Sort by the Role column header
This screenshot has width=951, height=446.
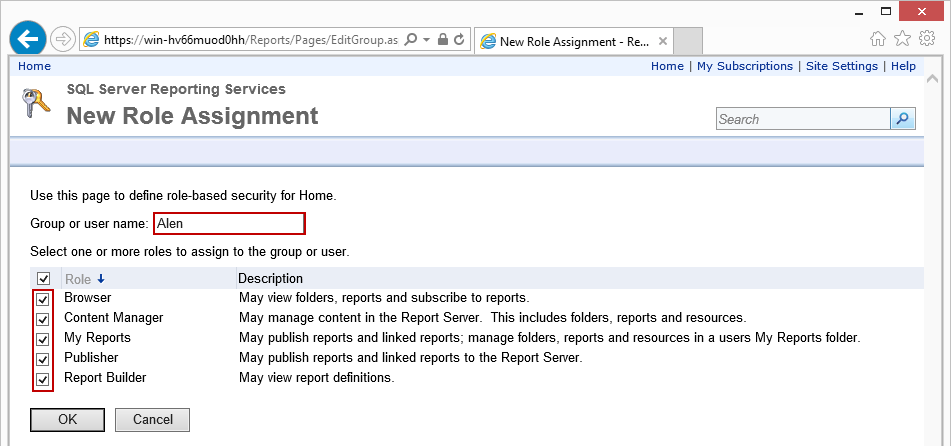[x=78, y=279]
